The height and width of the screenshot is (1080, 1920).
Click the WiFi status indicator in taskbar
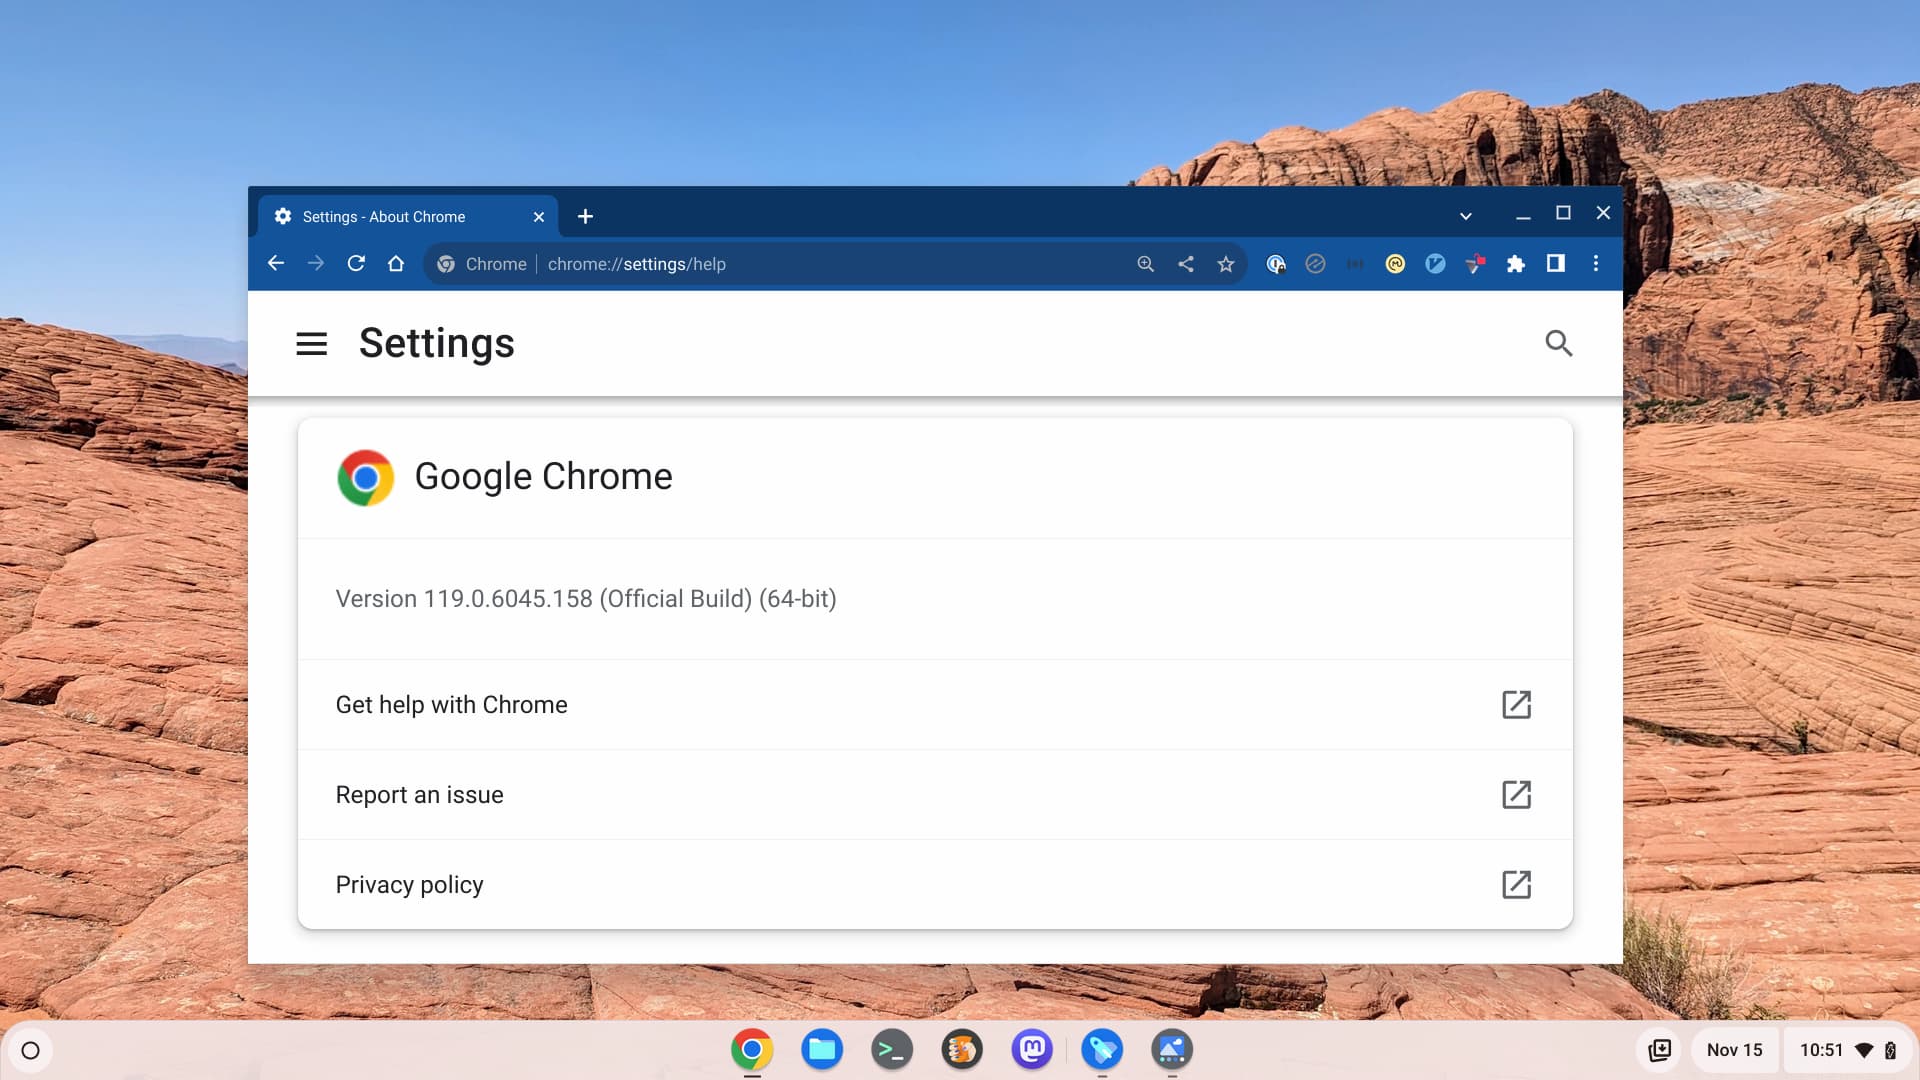pos(1866,1051)
